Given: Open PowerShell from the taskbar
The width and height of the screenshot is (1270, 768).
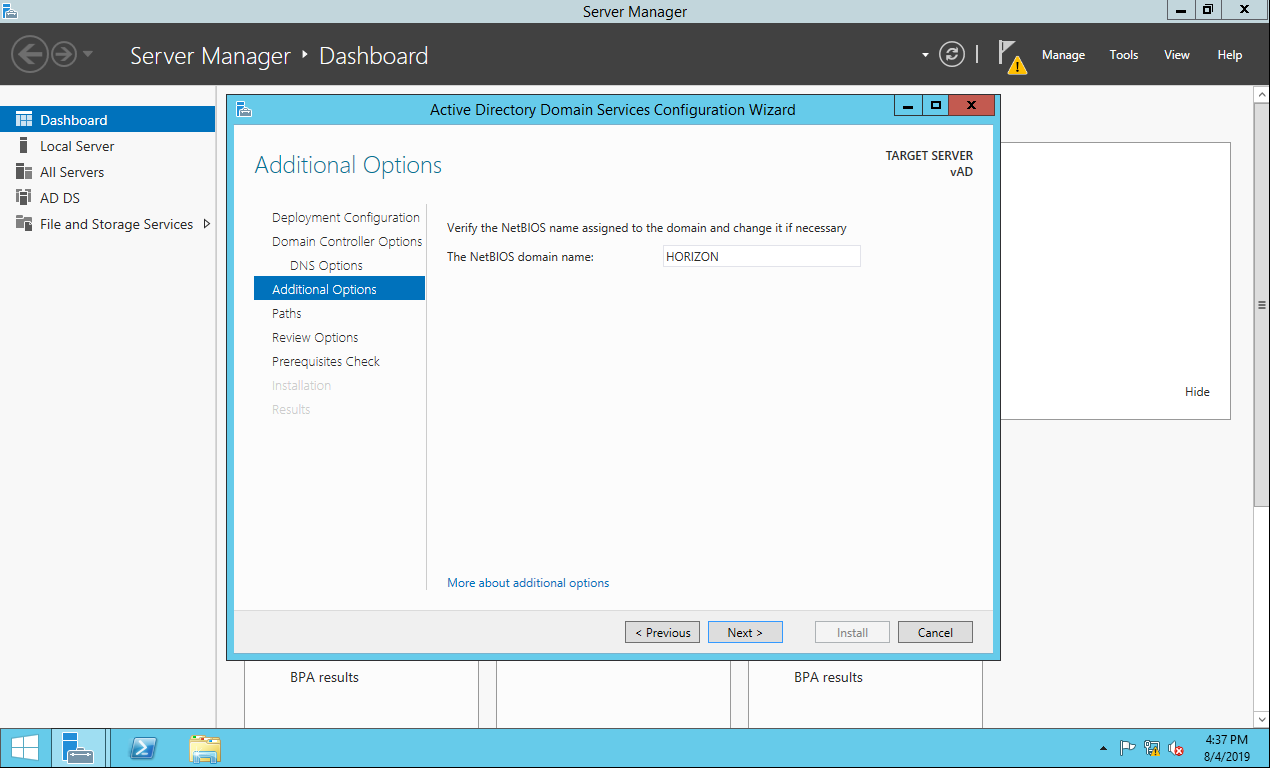Looking at the screenshot, I should pyautogui.click(x=143, y=748).
